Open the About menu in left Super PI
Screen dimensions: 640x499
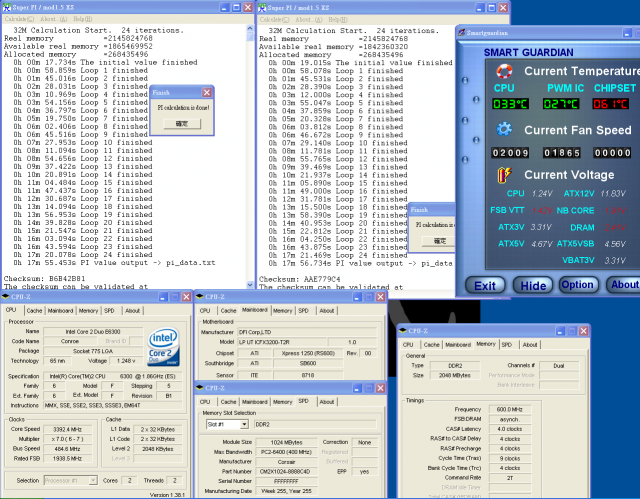(x=53, y=19)
